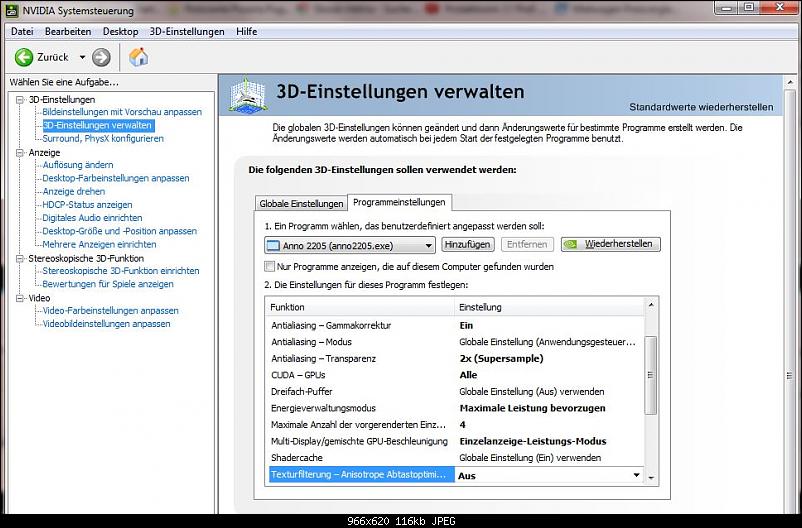Image resolution: width=802 pixels, height=528 pixels.
Task: Select Multi-Display/gemischte GPU-Beschleunigung row
Action: [x=455, y=441]
